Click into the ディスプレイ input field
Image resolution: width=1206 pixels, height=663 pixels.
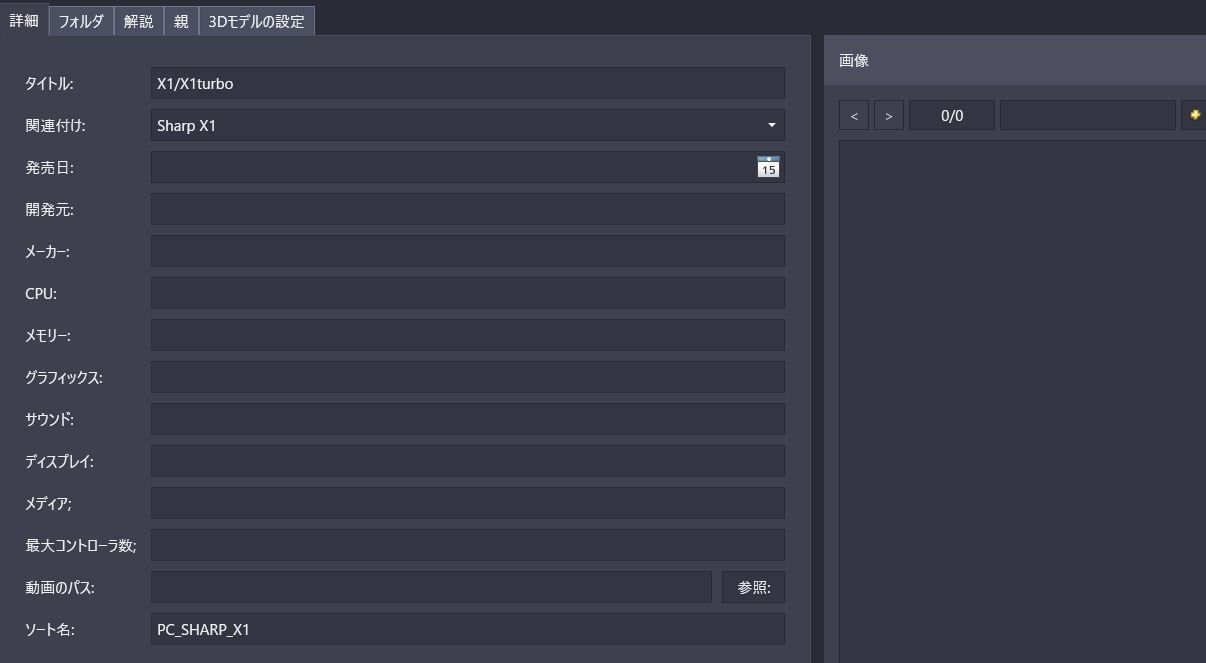point(468,461)
